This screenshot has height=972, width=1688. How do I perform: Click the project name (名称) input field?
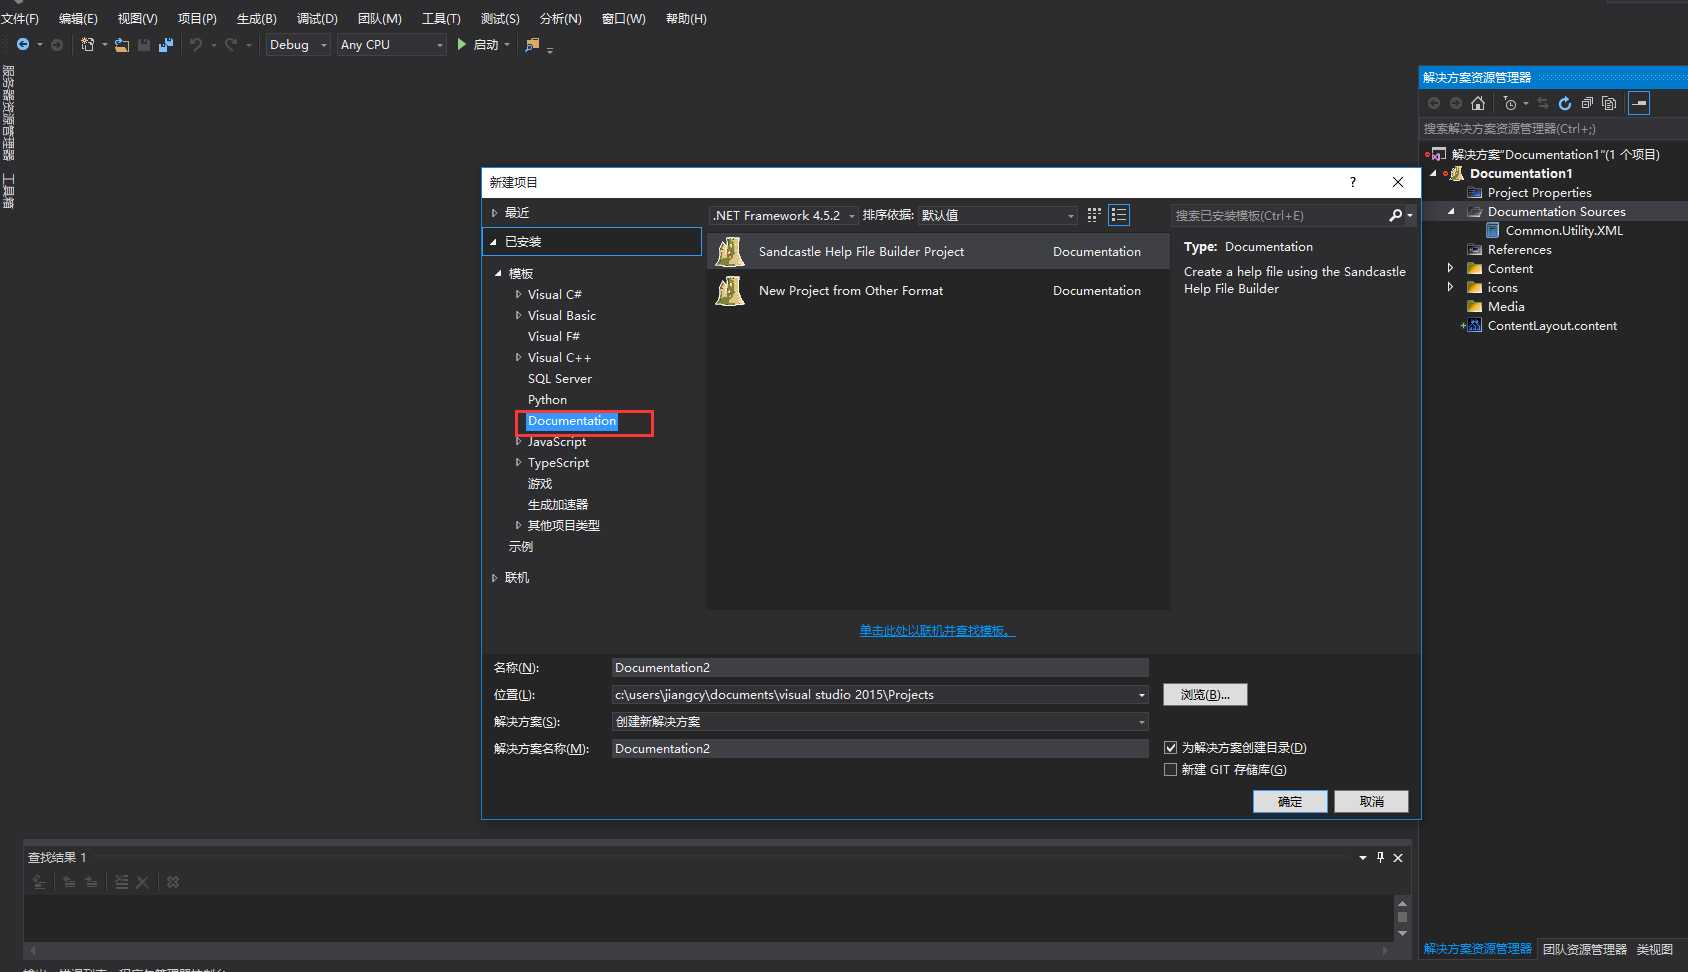click(x=880, y=668)
